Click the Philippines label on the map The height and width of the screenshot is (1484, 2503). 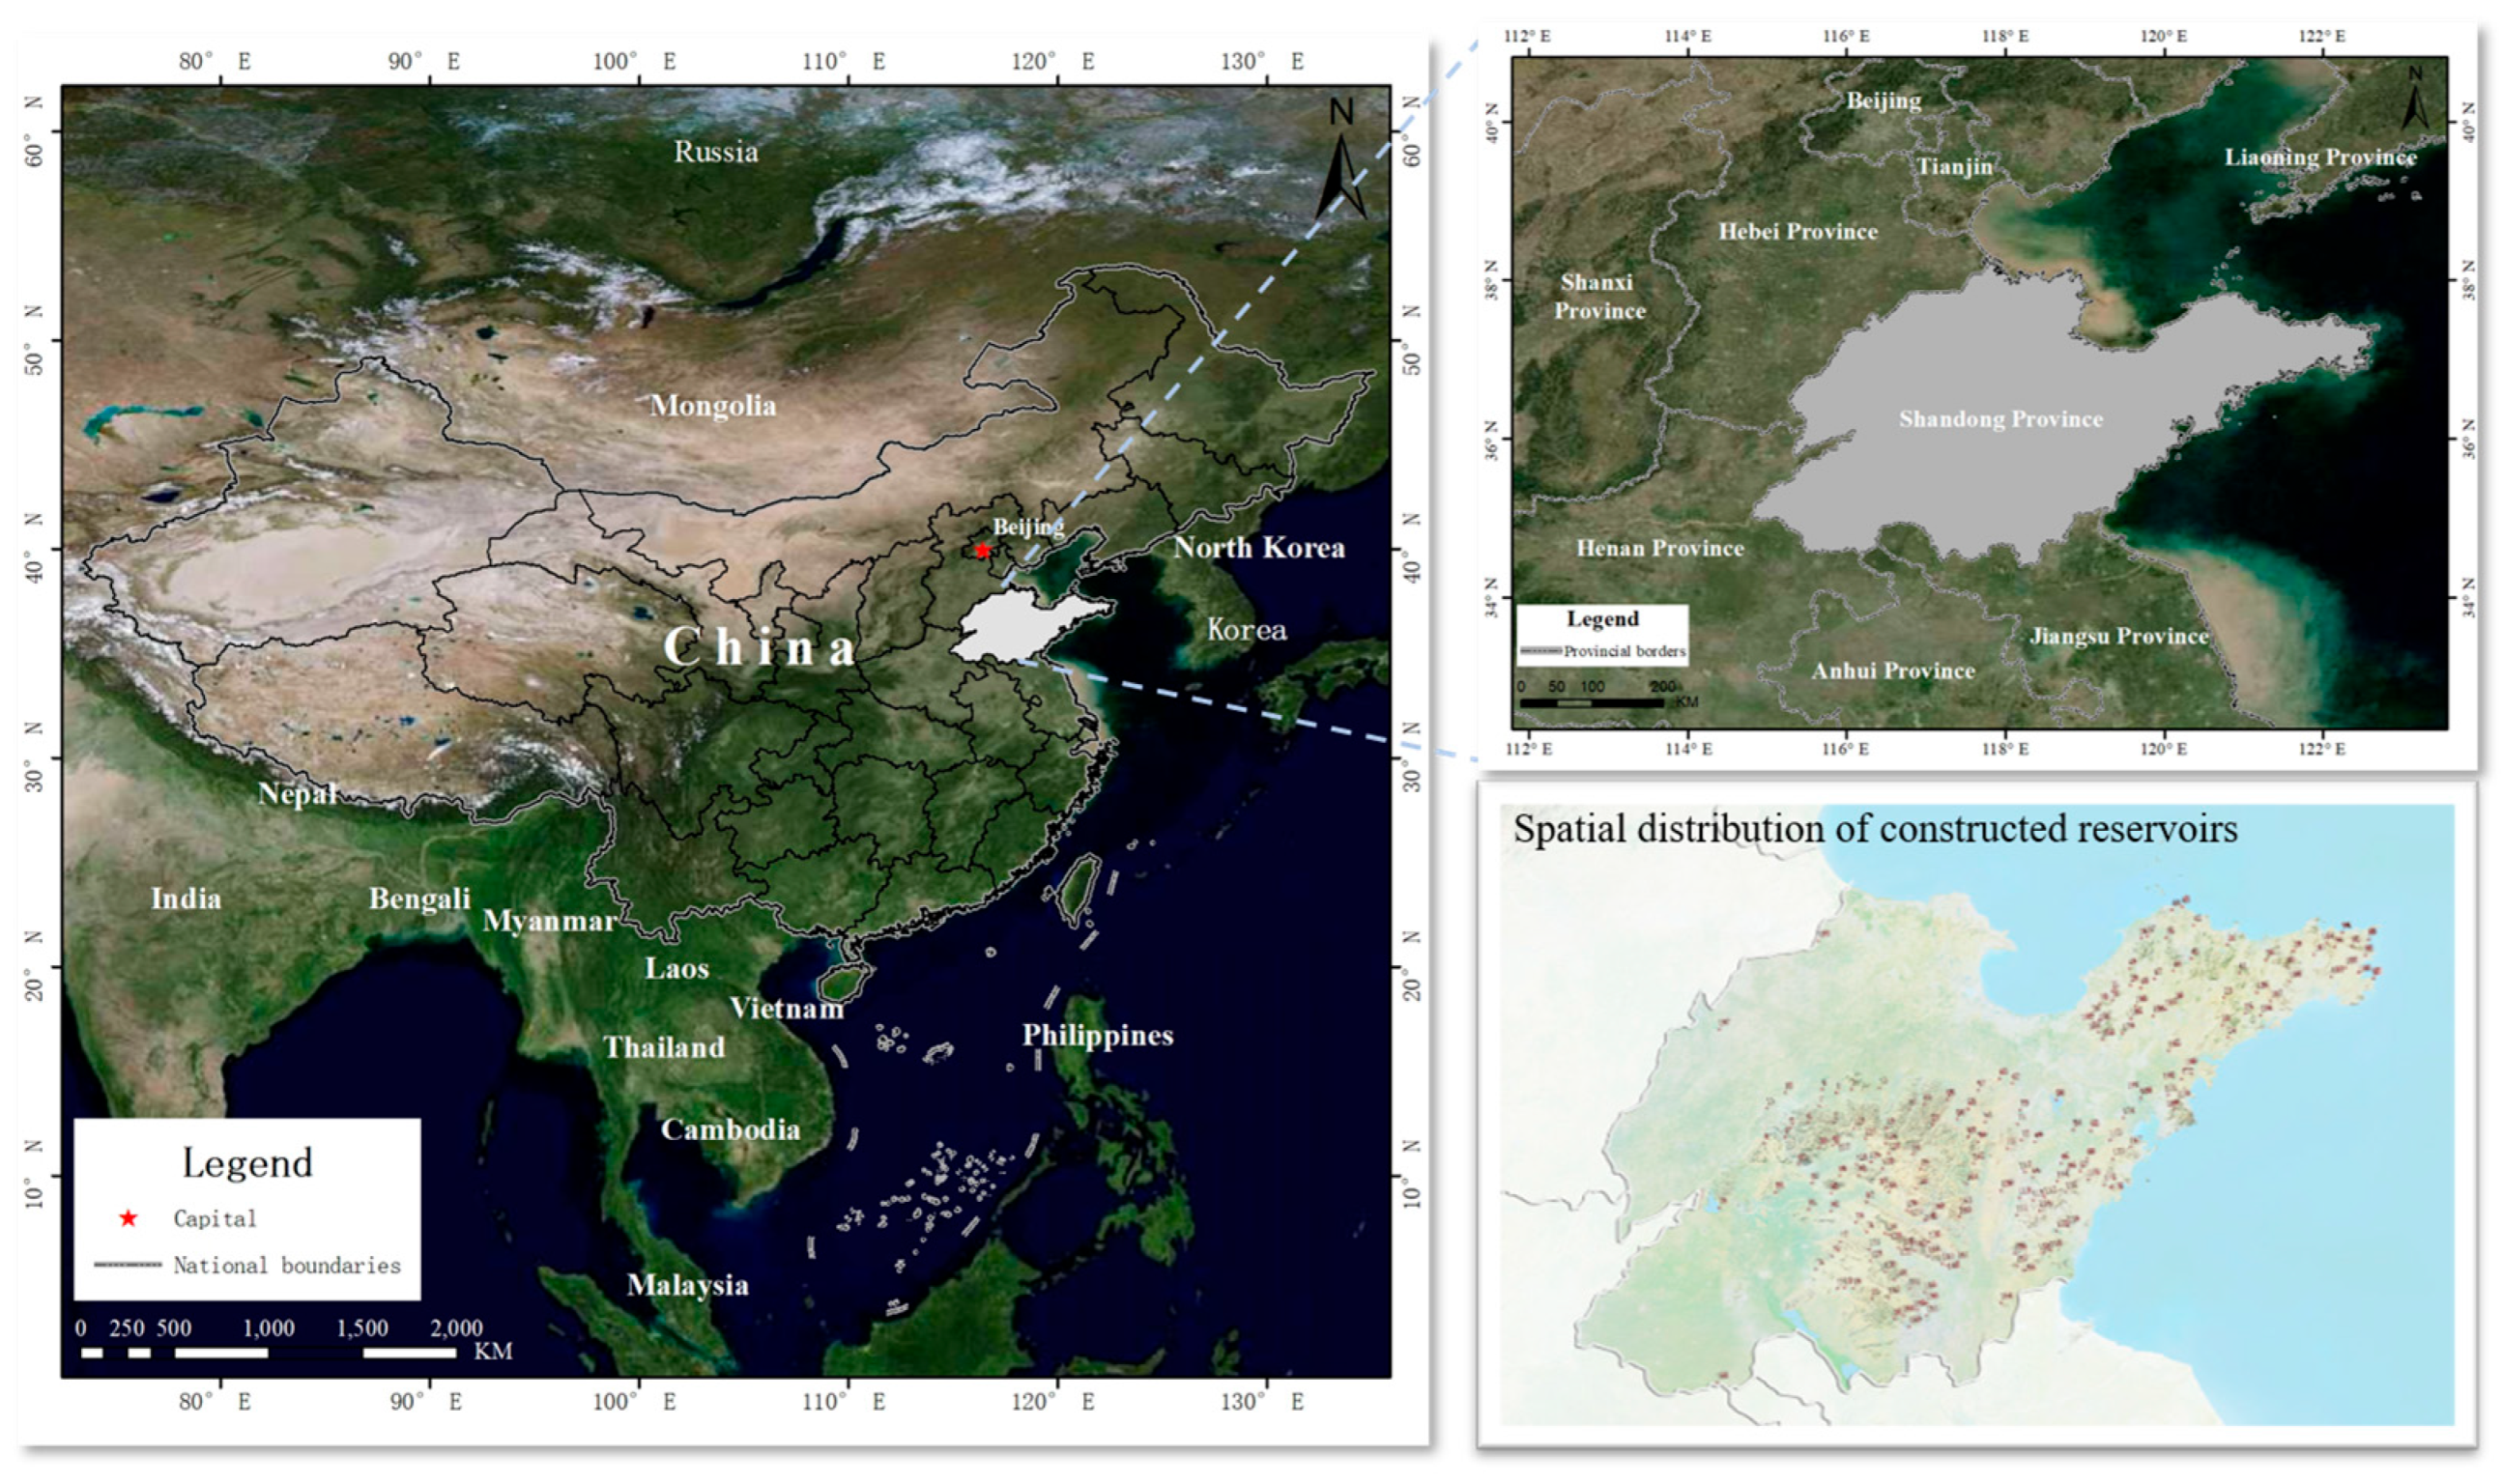pyautogui.click(x=1097, y=1035)
